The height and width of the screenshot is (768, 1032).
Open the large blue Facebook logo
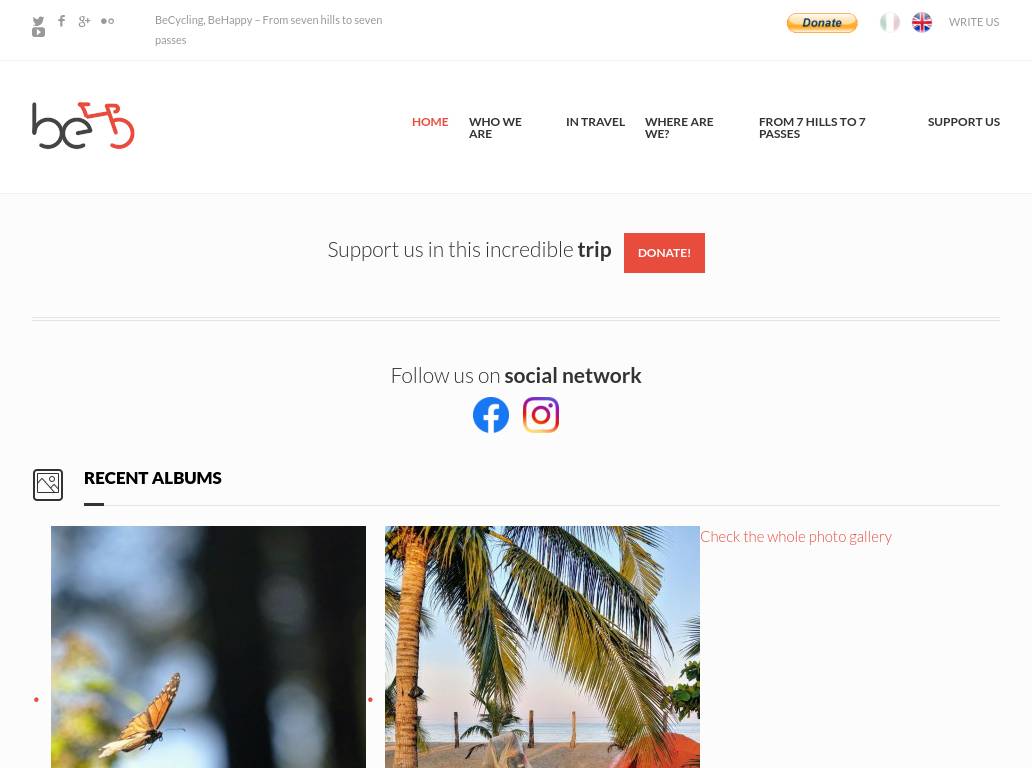pyautogui.click(x=491, y=415)
